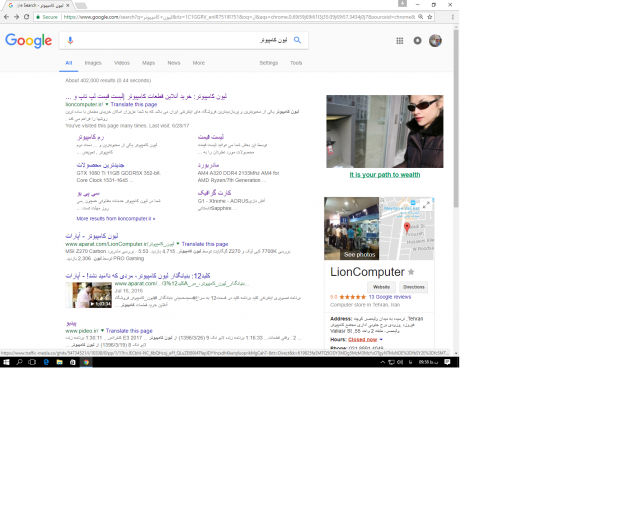Open the Store icon on the taskbar
This screenshot has height=511, width=640.
point(73,362)
